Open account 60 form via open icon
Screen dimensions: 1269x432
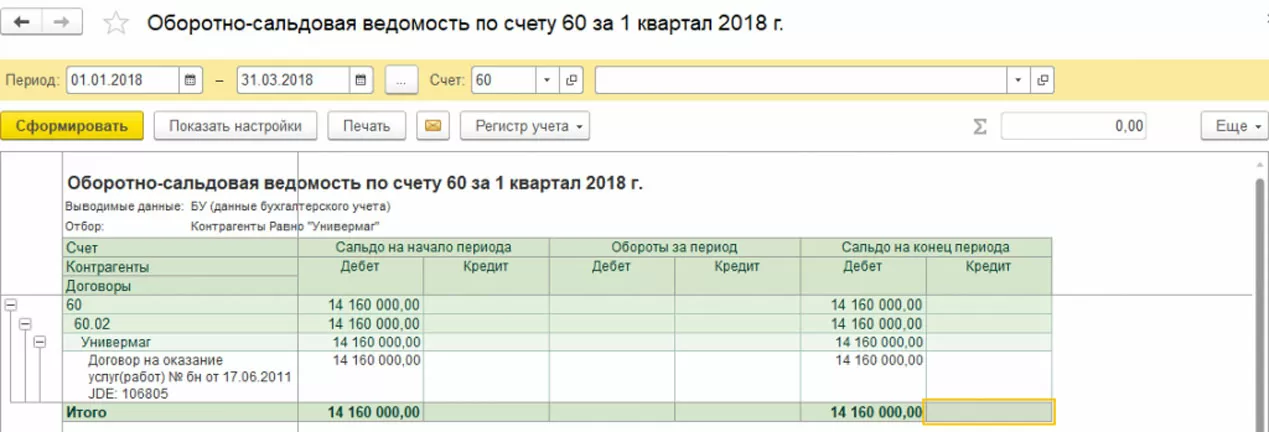point(573,80)
